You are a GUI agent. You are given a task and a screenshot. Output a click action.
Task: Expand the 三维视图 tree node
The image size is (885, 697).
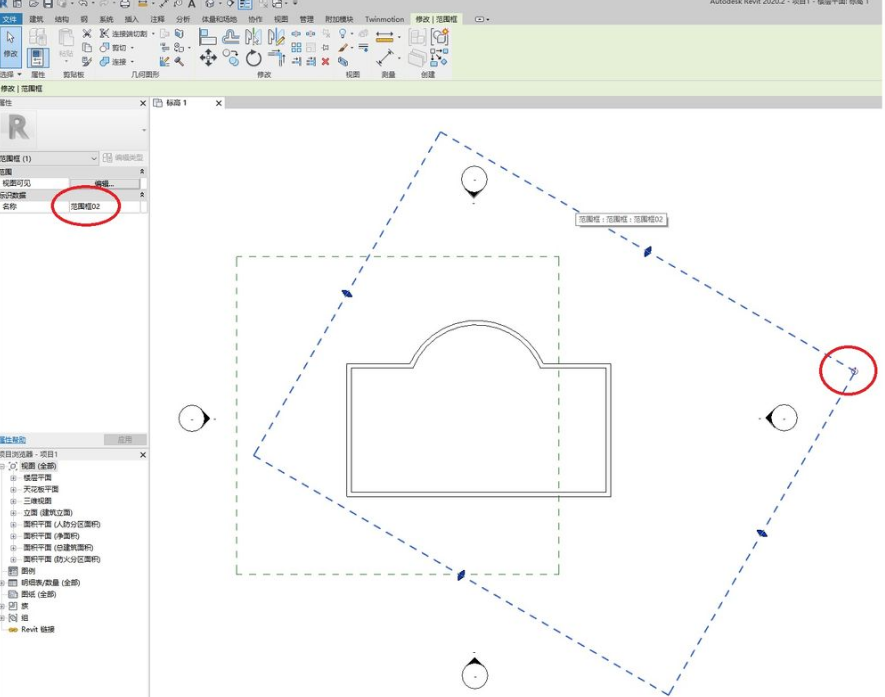pos(14,501)
